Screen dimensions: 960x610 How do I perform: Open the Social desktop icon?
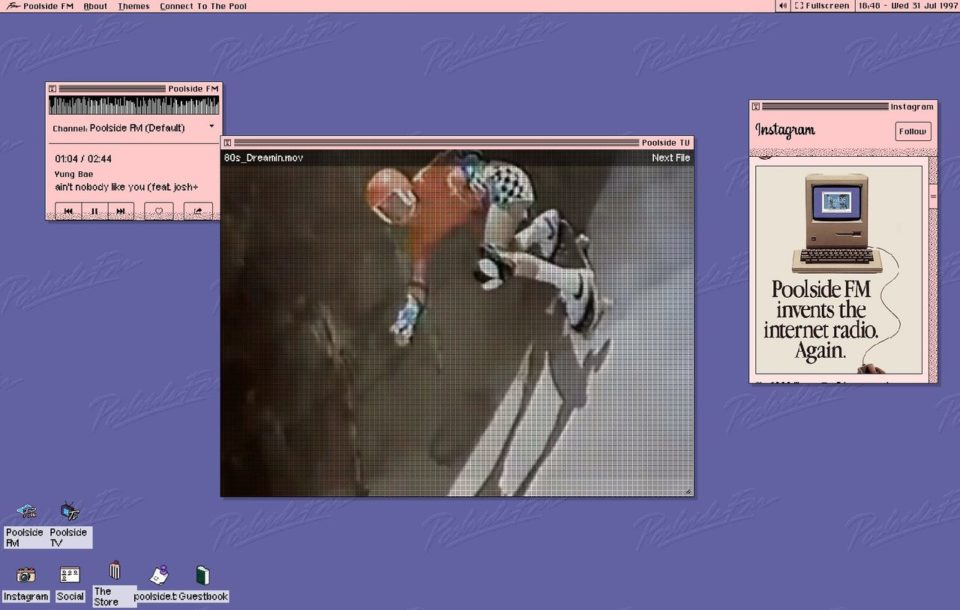click(x=70, y=585)
